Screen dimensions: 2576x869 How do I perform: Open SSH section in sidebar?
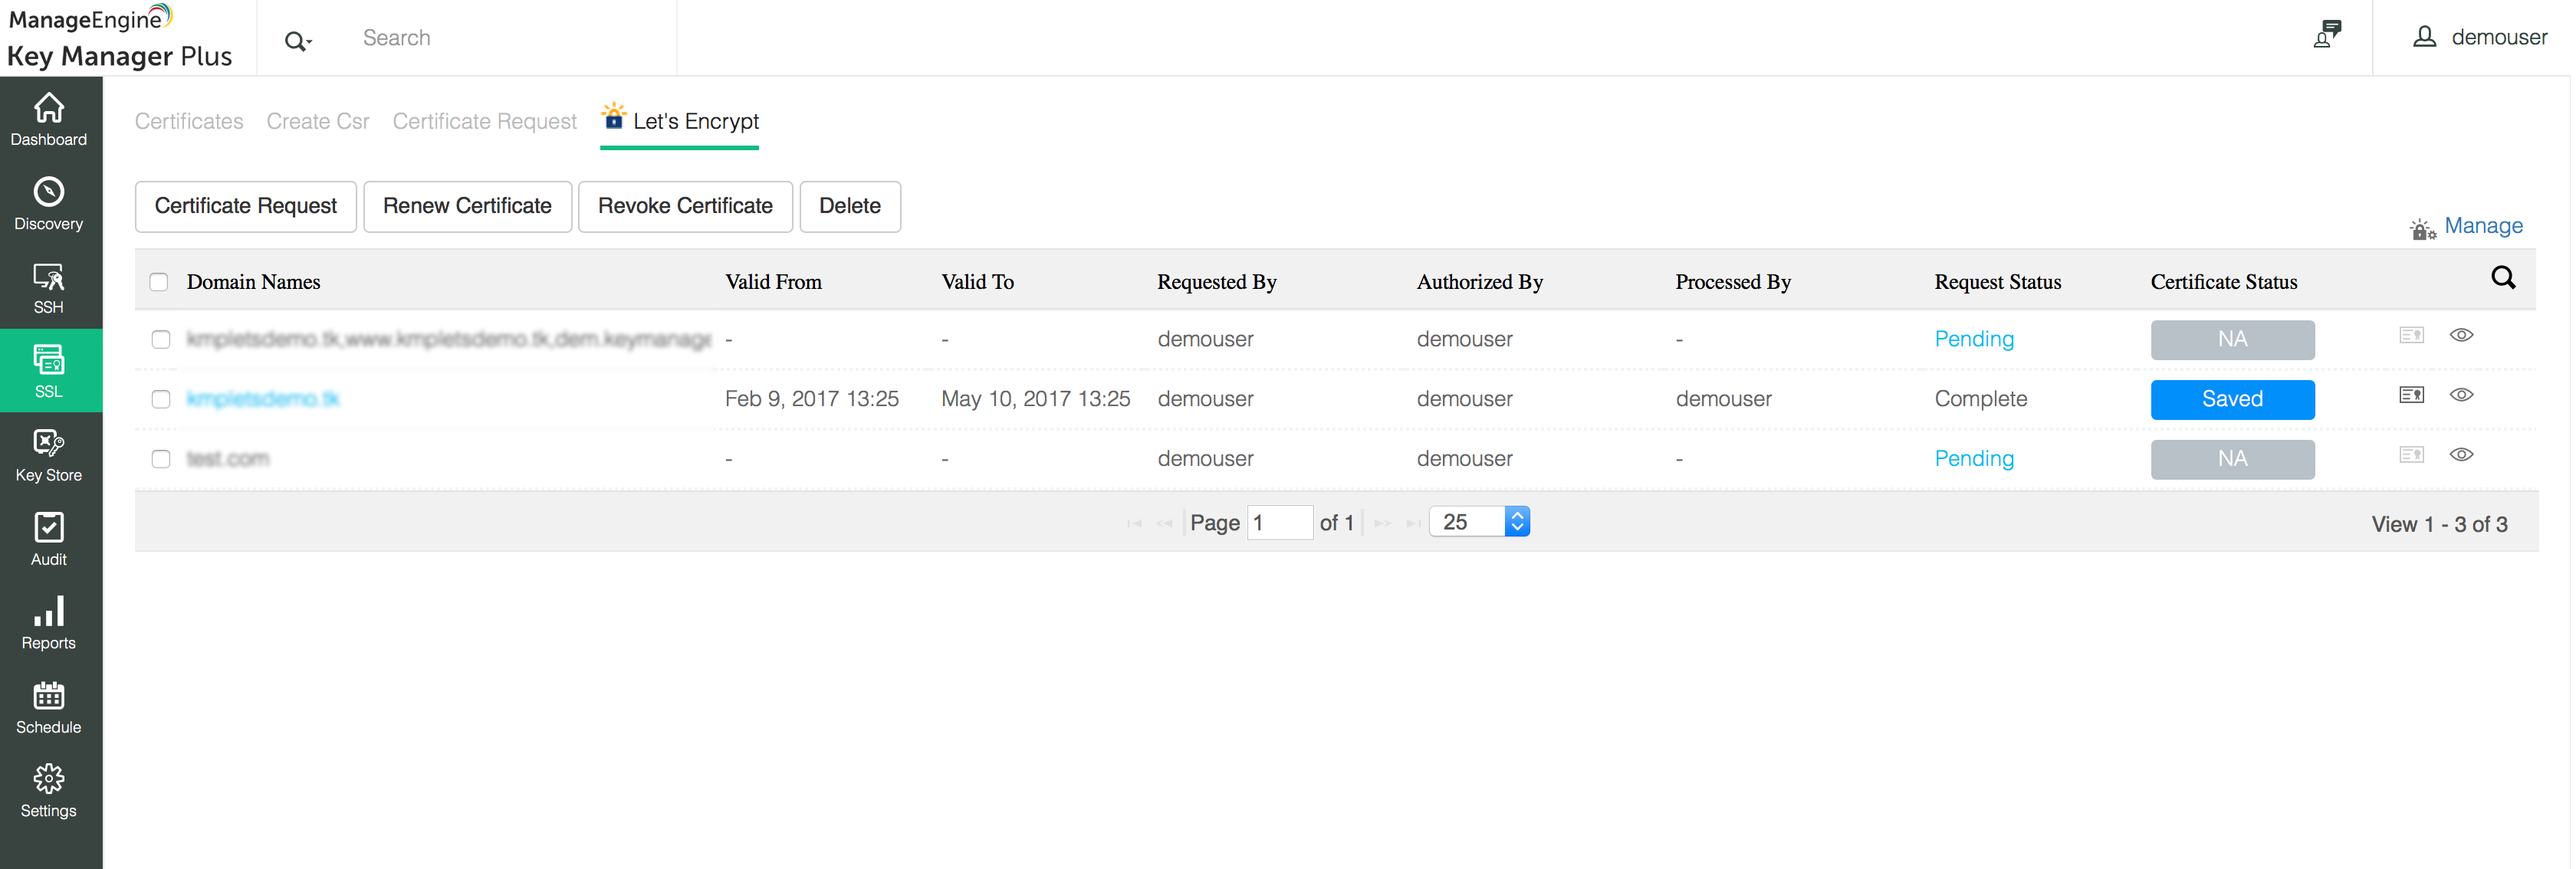48,288
